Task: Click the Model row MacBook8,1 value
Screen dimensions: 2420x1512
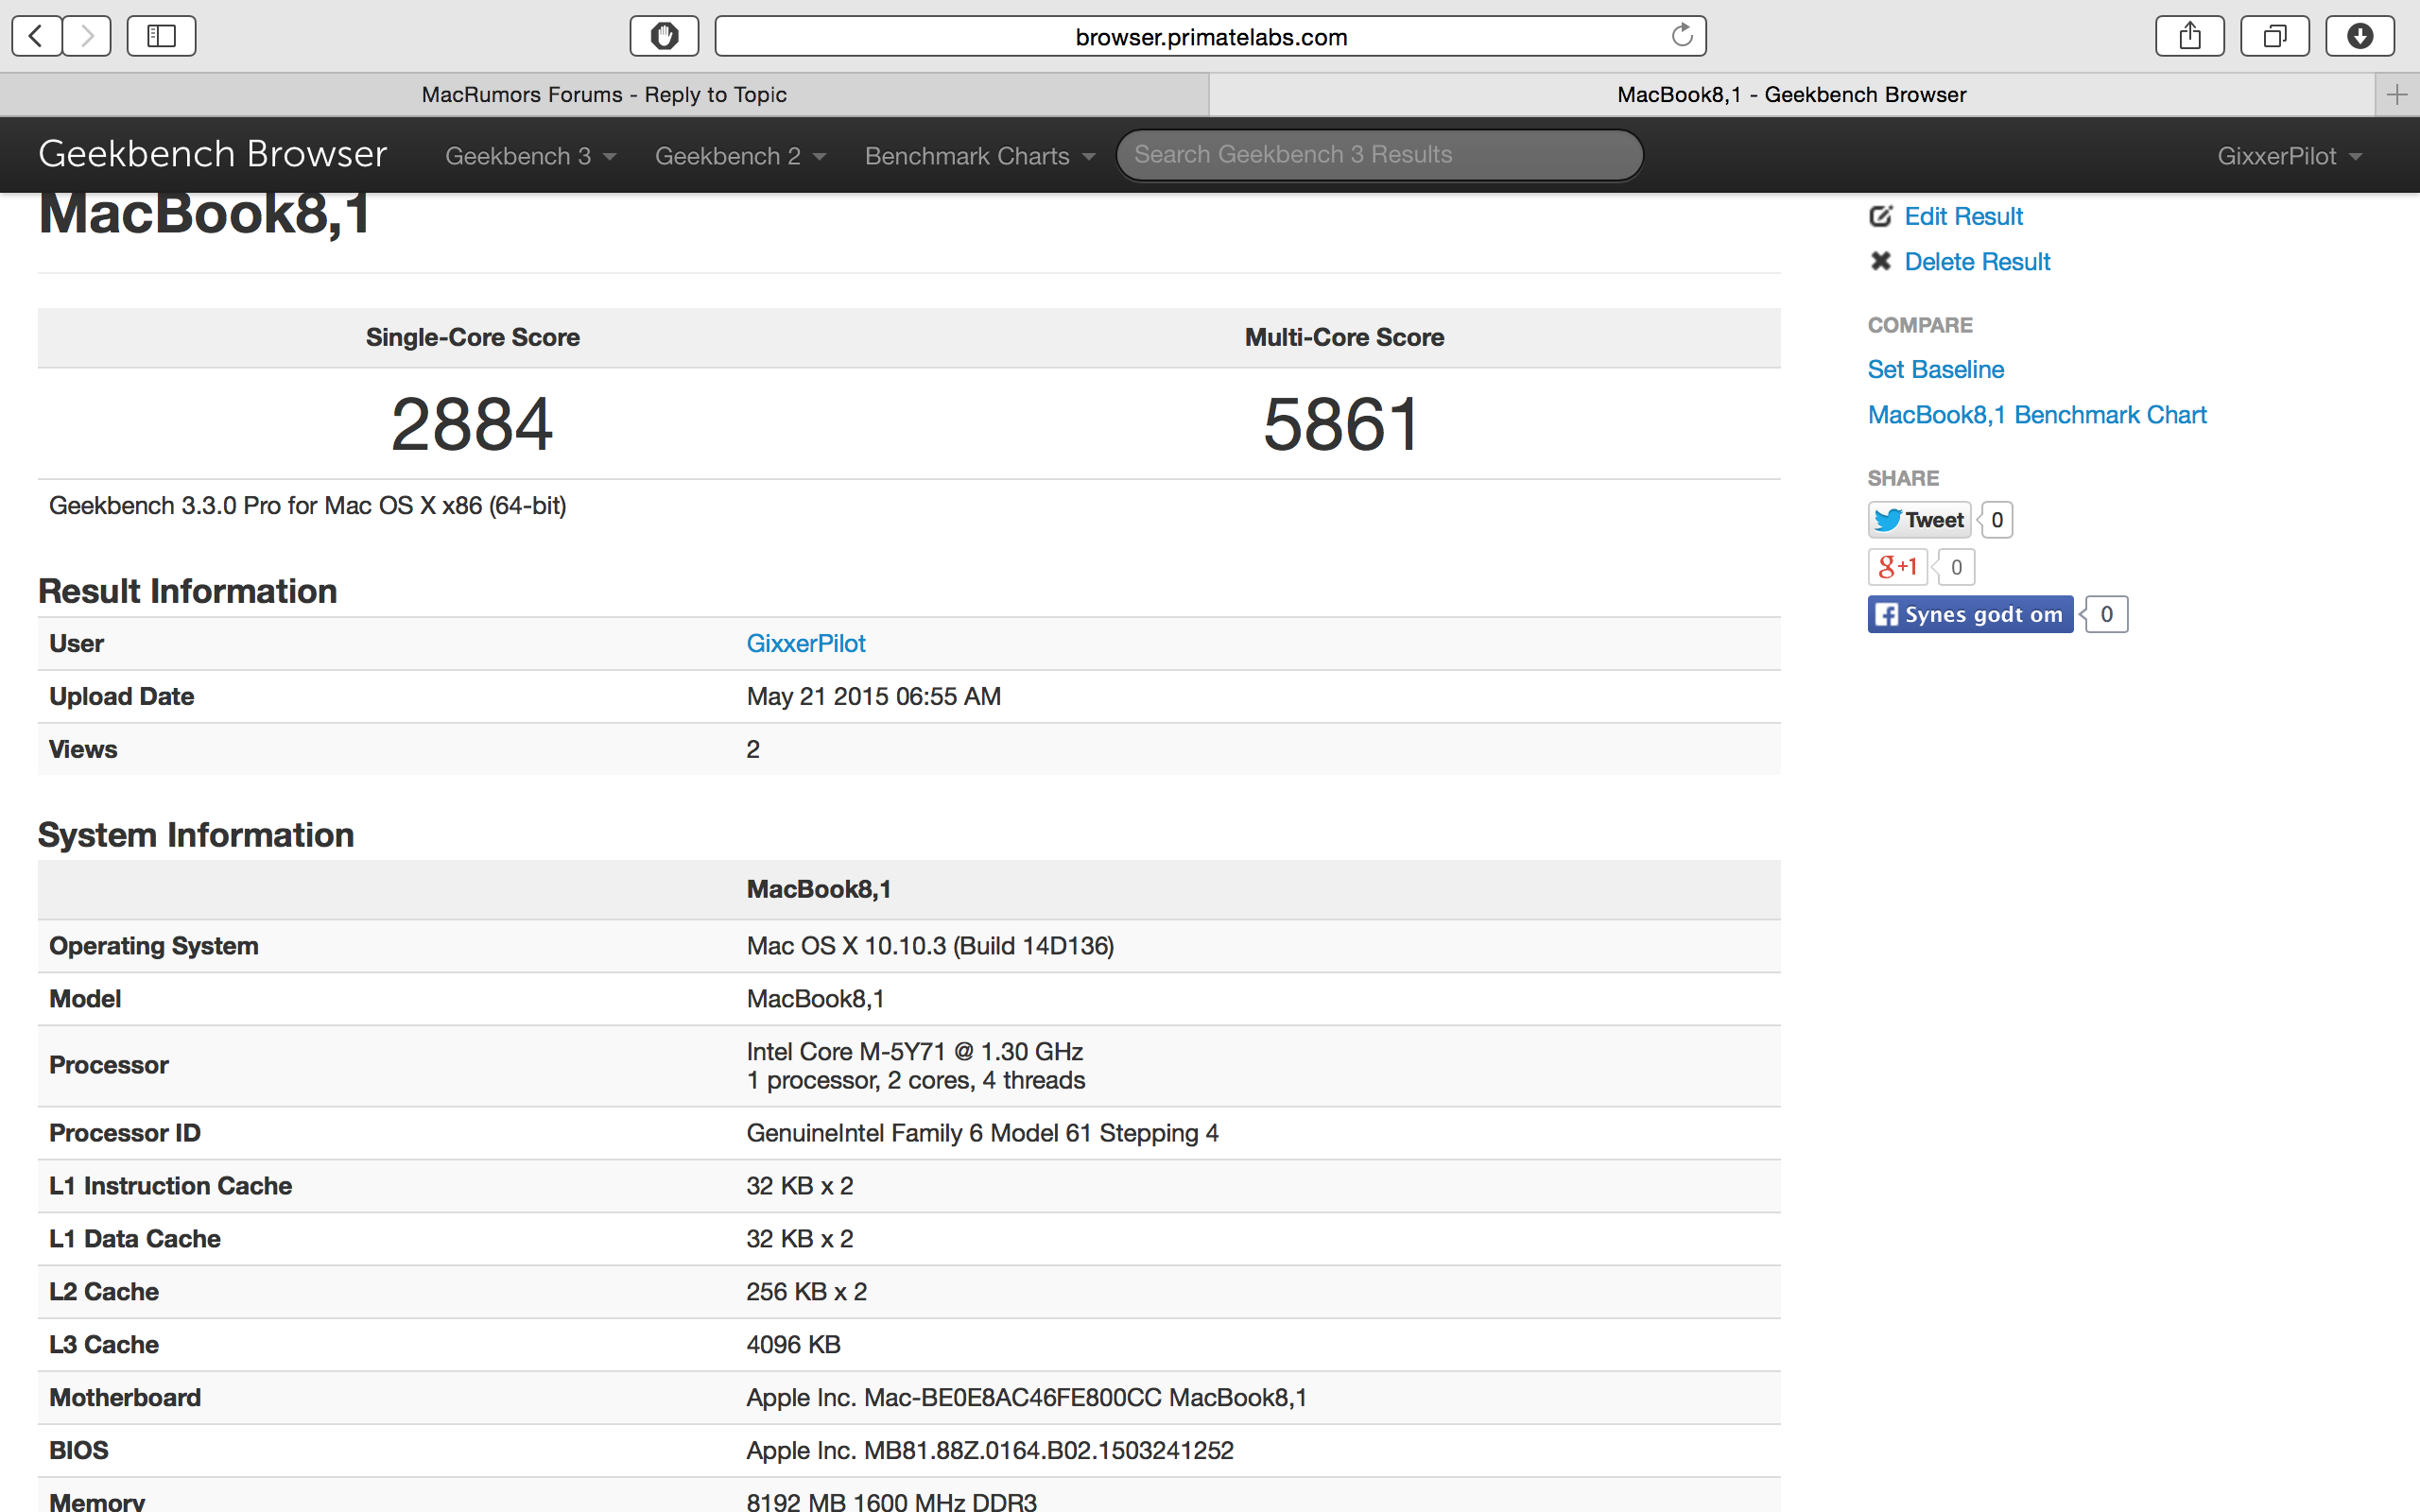Action: click(x=815, y=998)
